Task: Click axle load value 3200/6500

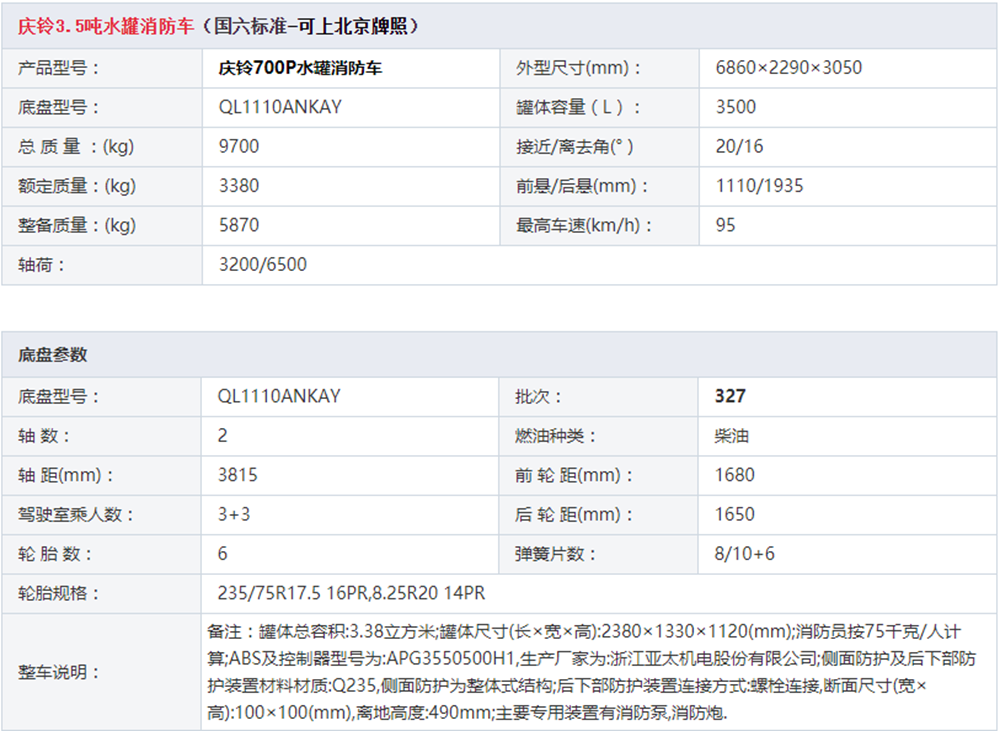Action: pos(263,264)
